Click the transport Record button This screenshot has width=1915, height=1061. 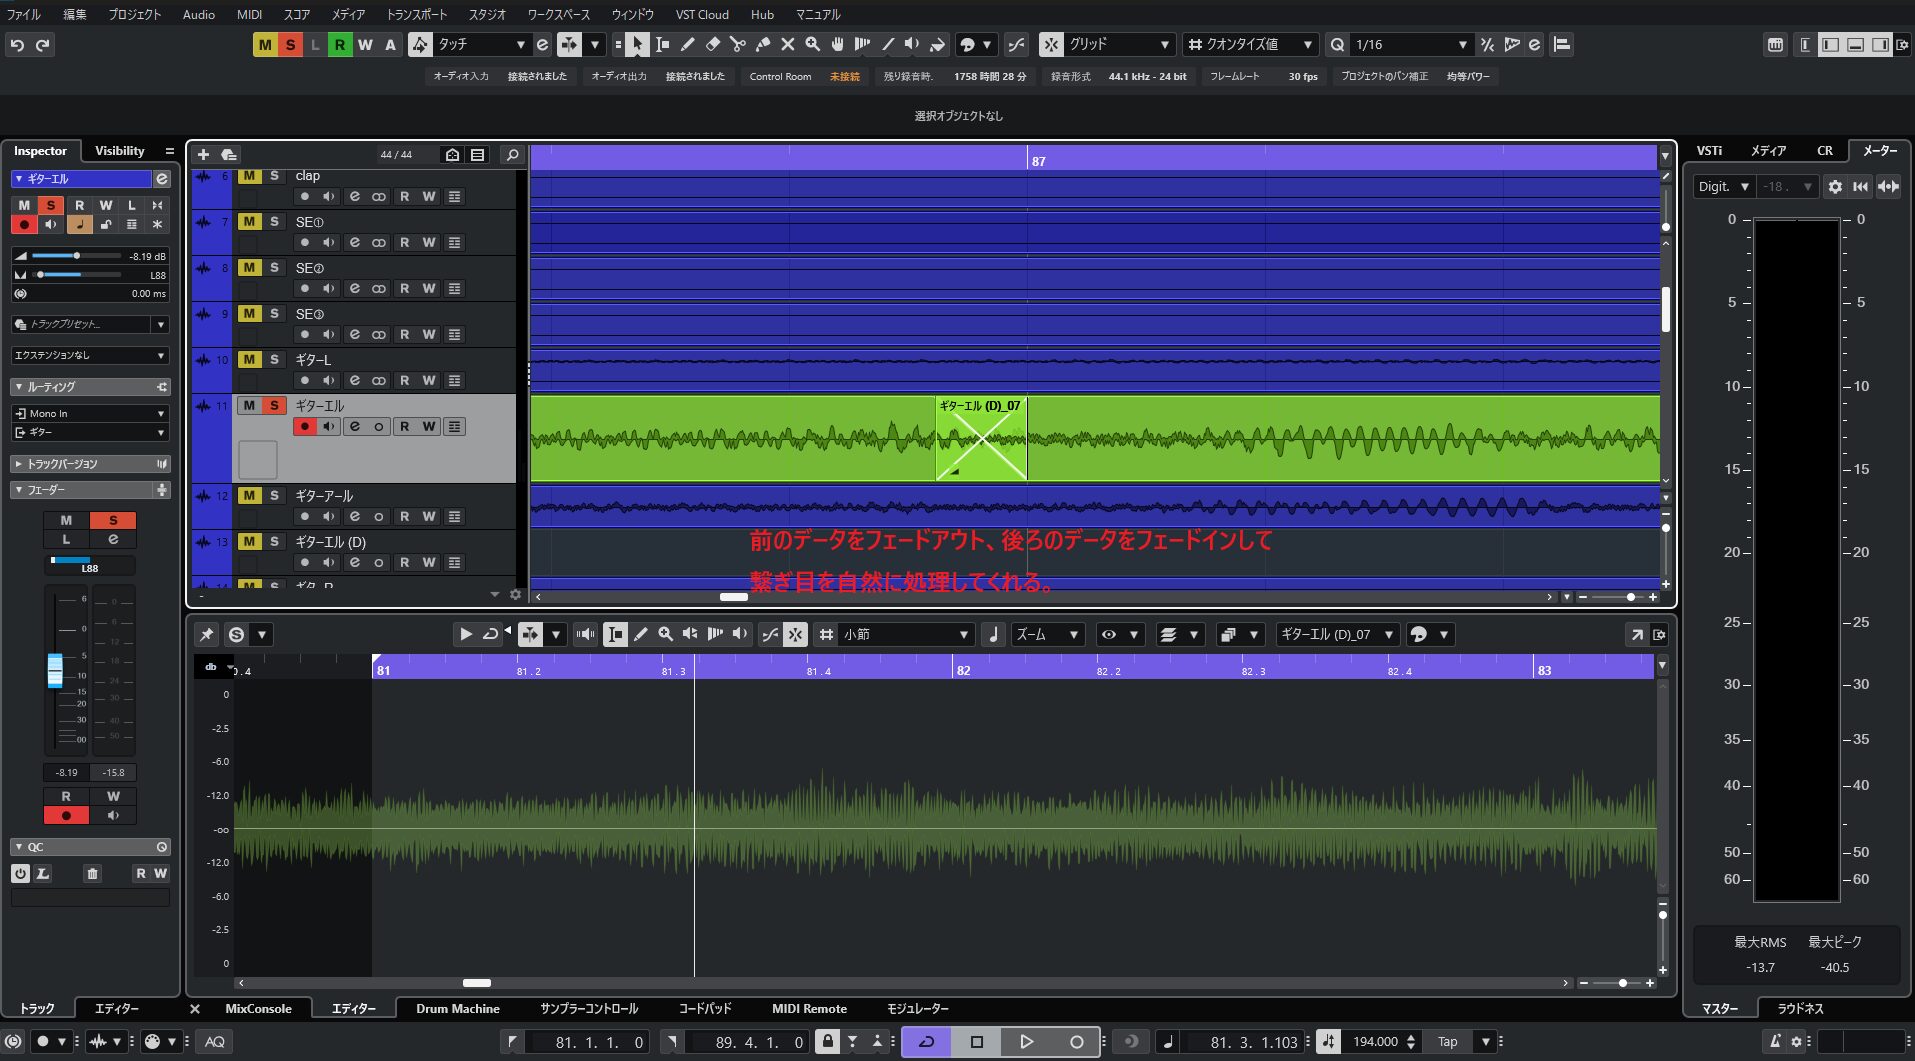(x=1076, y=1041)
